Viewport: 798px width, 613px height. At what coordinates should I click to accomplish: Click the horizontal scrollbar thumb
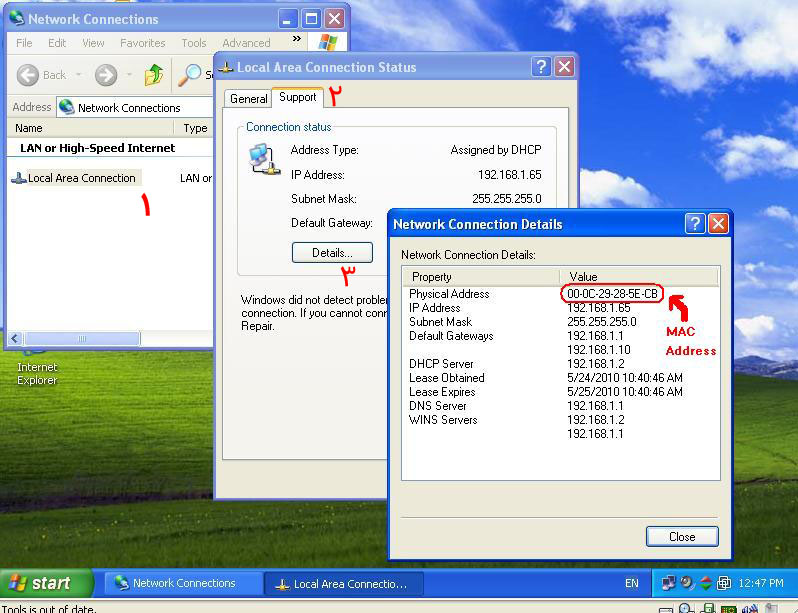click(82, 339)
